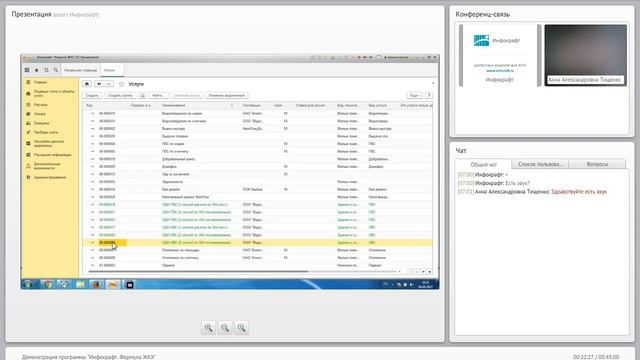The image size is (640, 360).
Task: Click the Отменить поиск button
Action: coord(187,96)
